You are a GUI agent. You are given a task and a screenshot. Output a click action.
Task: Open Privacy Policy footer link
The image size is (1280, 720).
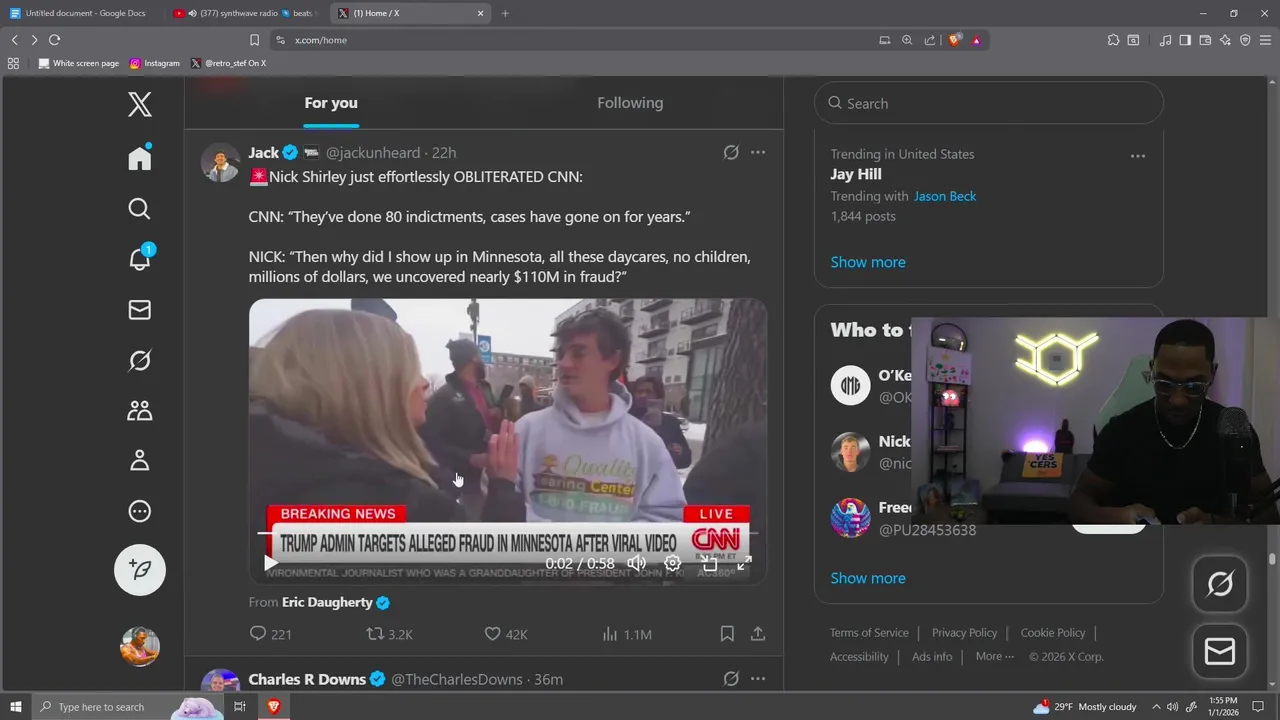964,633
